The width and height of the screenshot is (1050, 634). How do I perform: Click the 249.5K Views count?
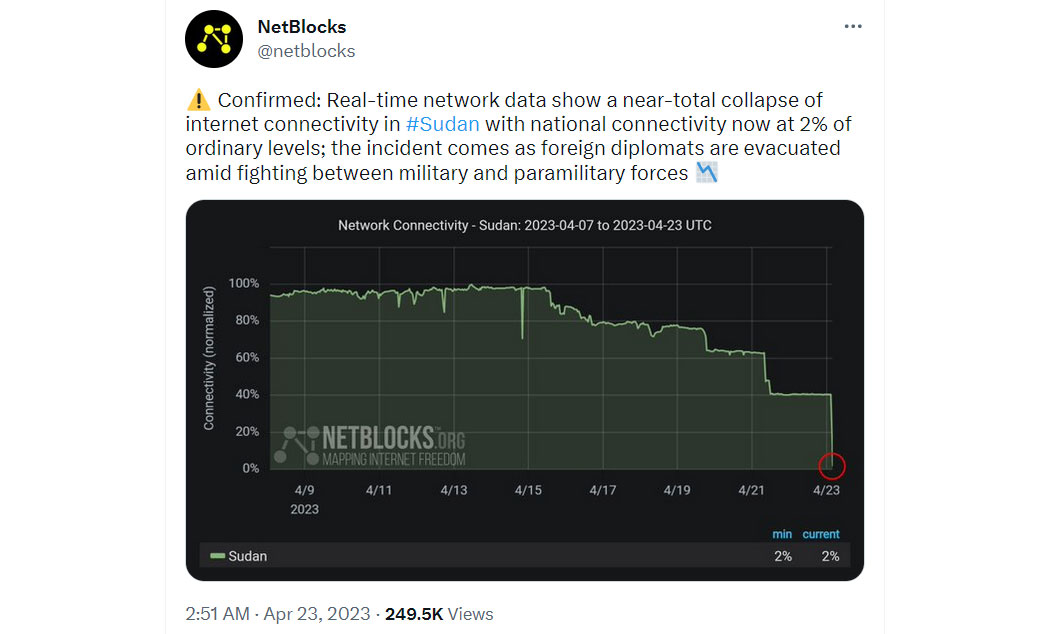439,614
